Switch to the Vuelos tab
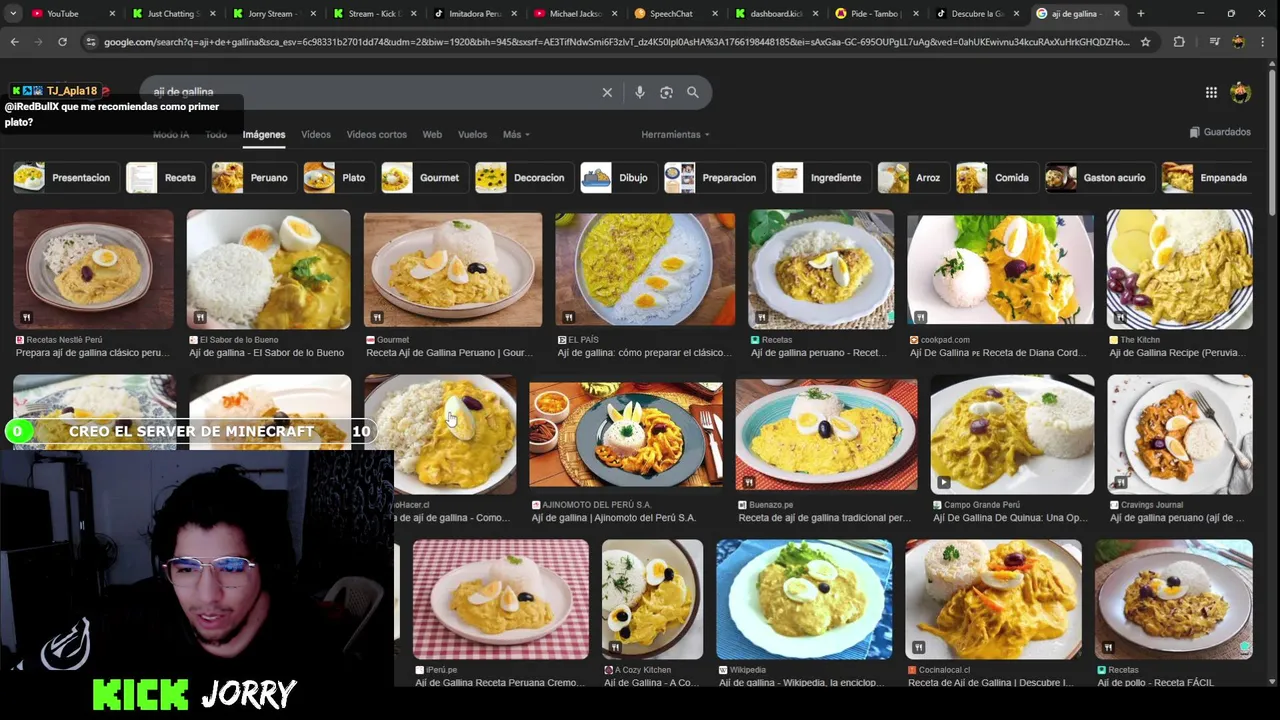 (472, 134)
